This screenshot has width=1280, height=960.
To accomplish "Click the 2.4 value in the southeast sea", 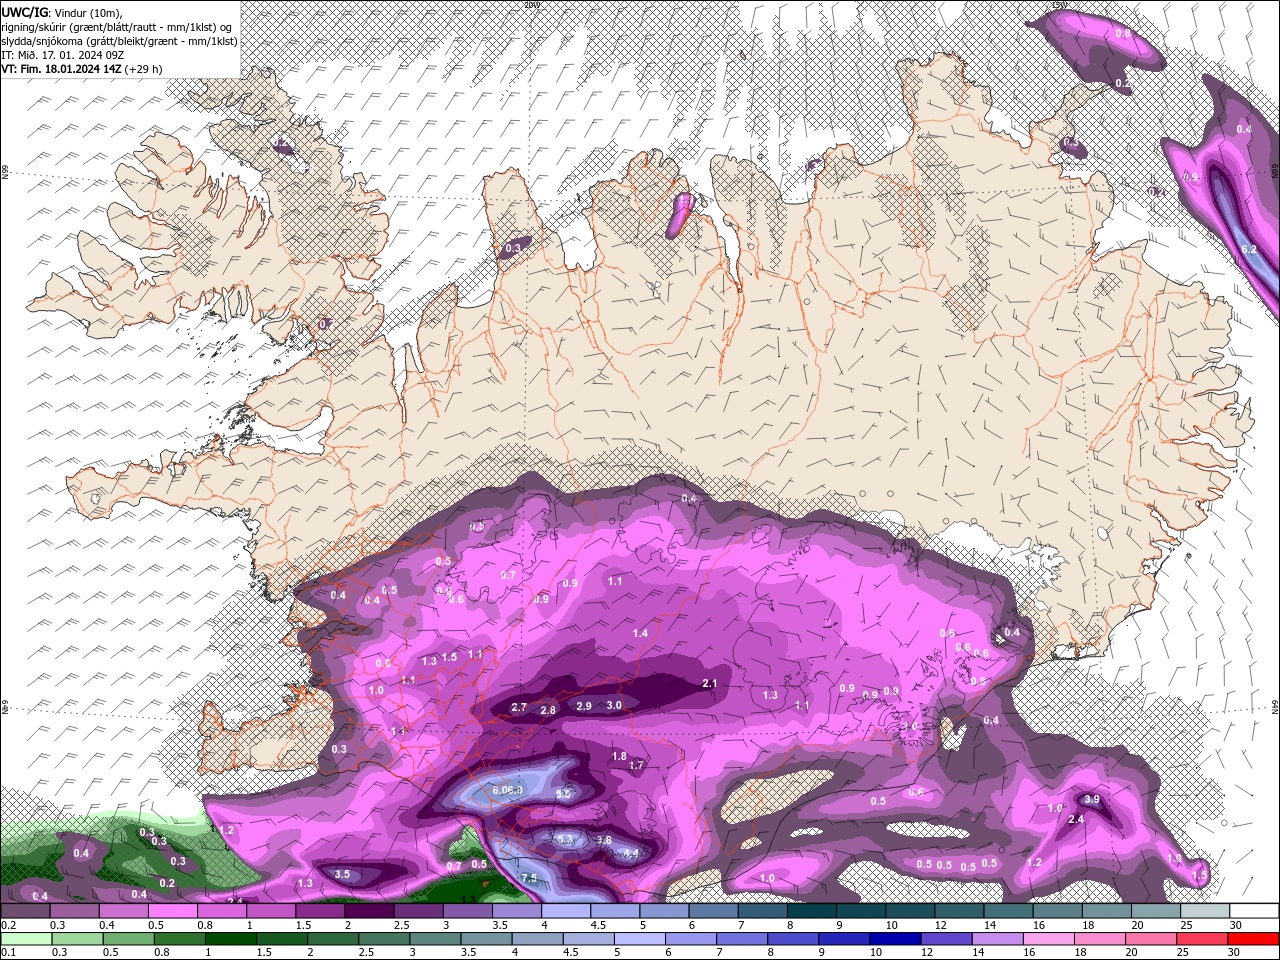I will click(x=1076, y=820).
